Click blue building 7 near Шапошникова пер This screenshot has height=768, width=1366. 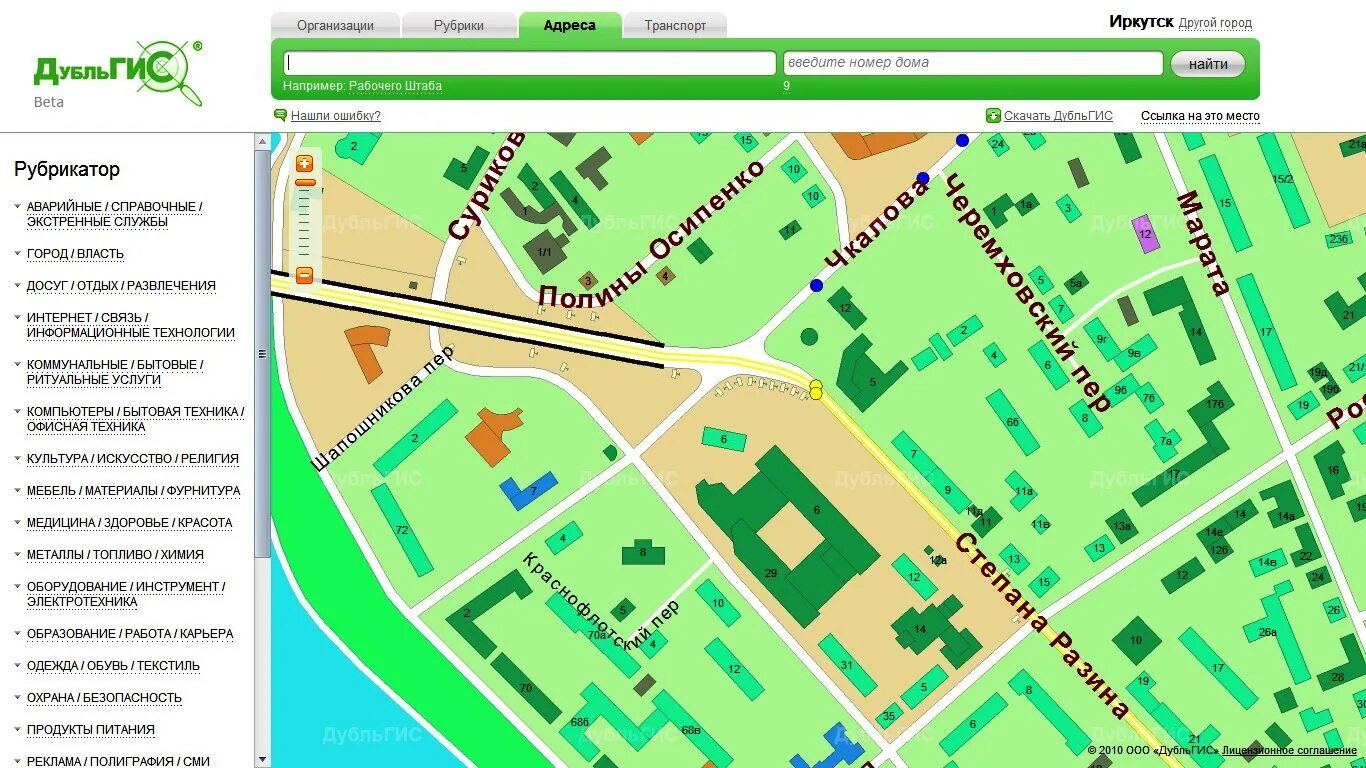tap(527, 490)
